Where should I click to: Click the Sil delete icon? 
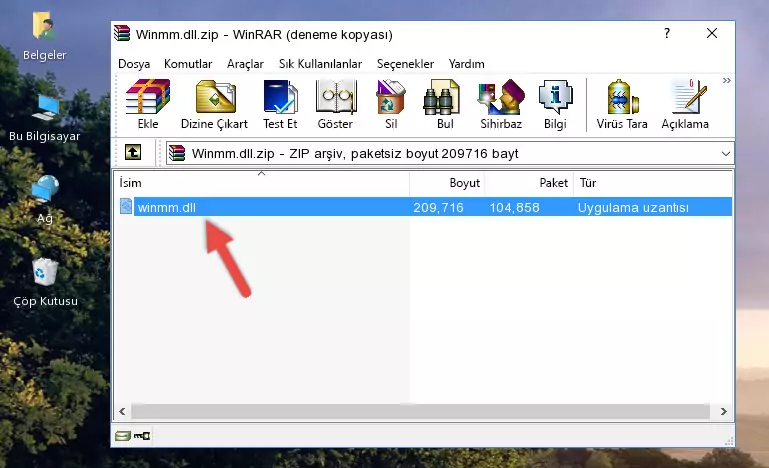click(x=391, y=104)
